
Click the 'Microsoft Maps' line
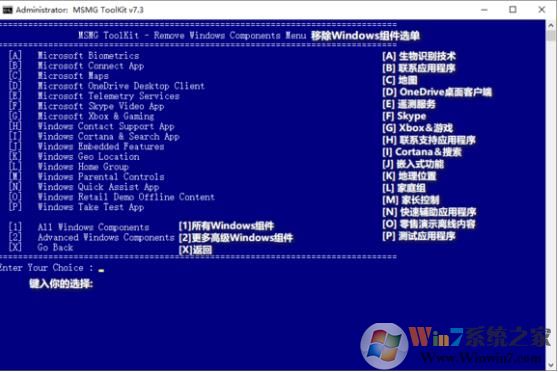point(73,76)
